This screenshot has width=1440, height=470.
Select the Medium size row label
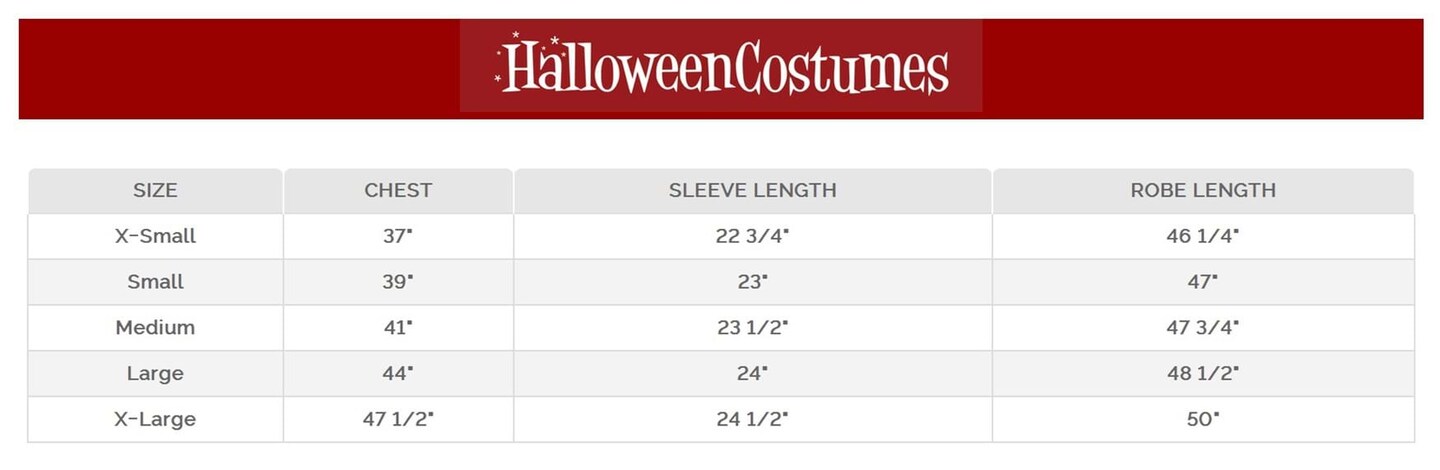pos(155,328)
